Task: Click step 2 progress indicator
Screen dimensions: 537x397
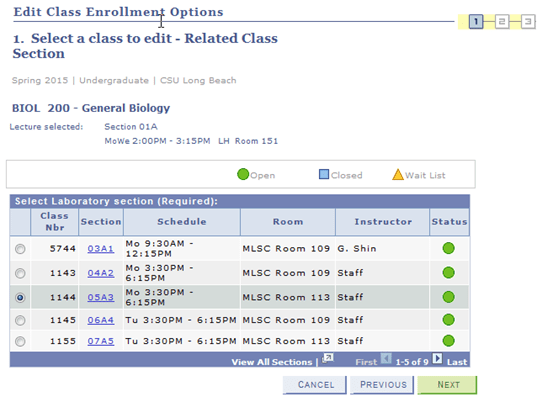Action: coord(502,22)
